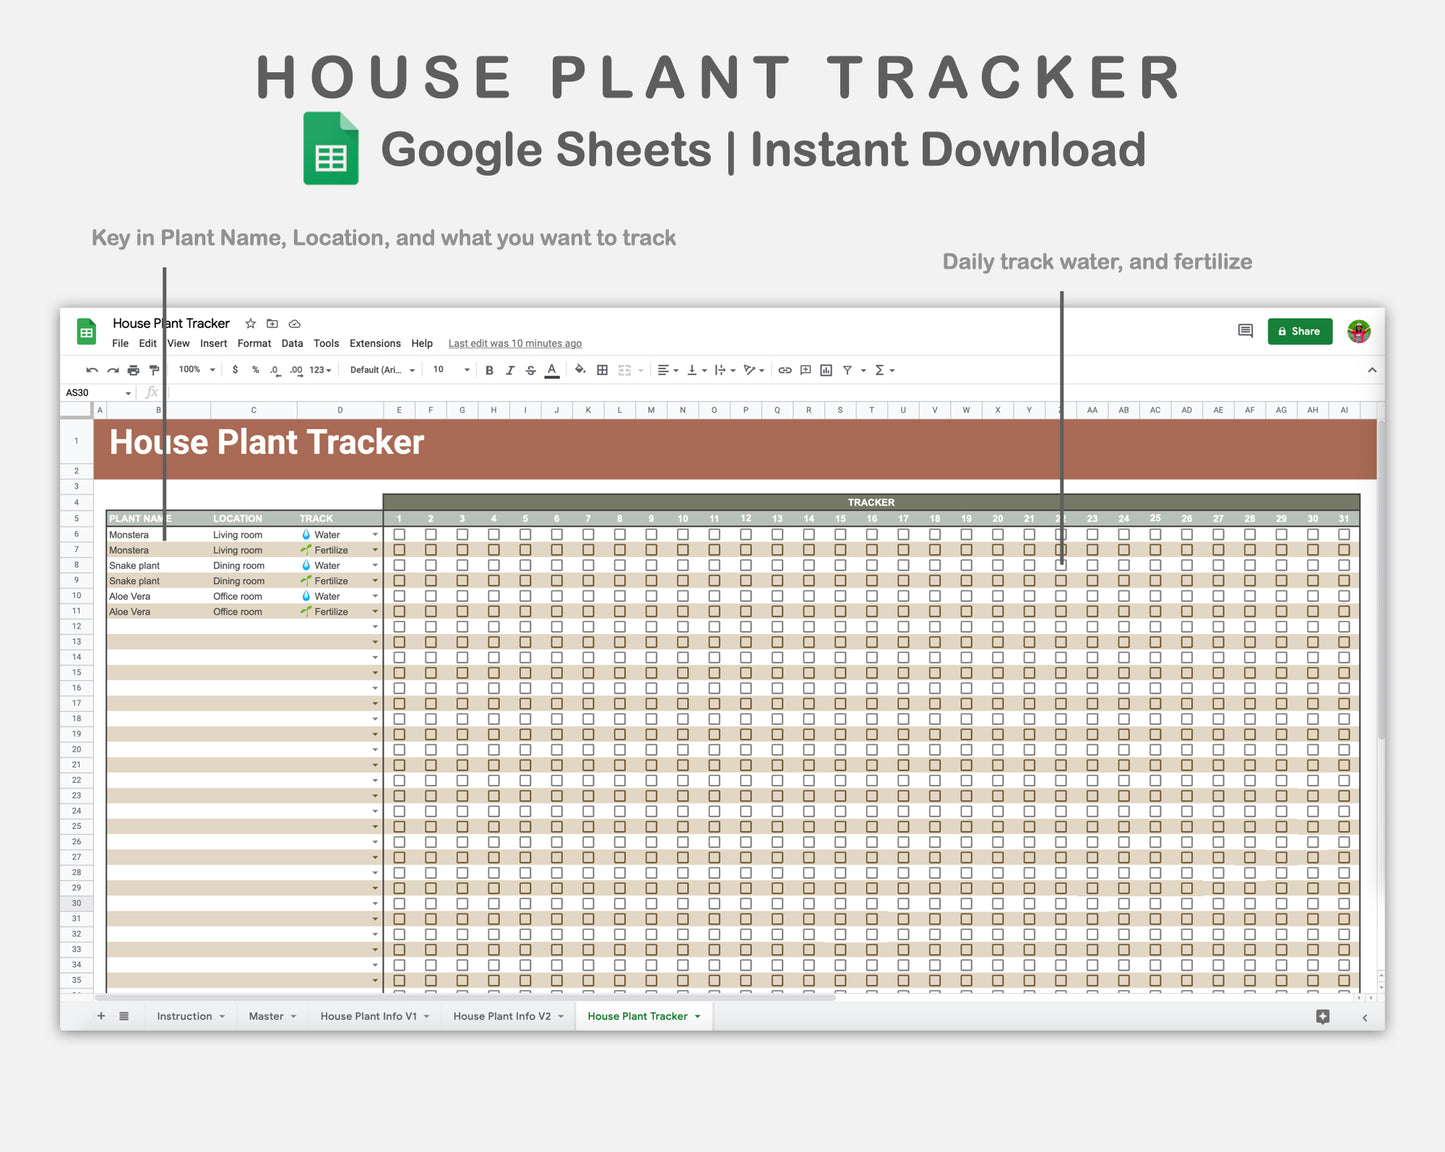
Task: Click the Share button
Action: 1300,331
